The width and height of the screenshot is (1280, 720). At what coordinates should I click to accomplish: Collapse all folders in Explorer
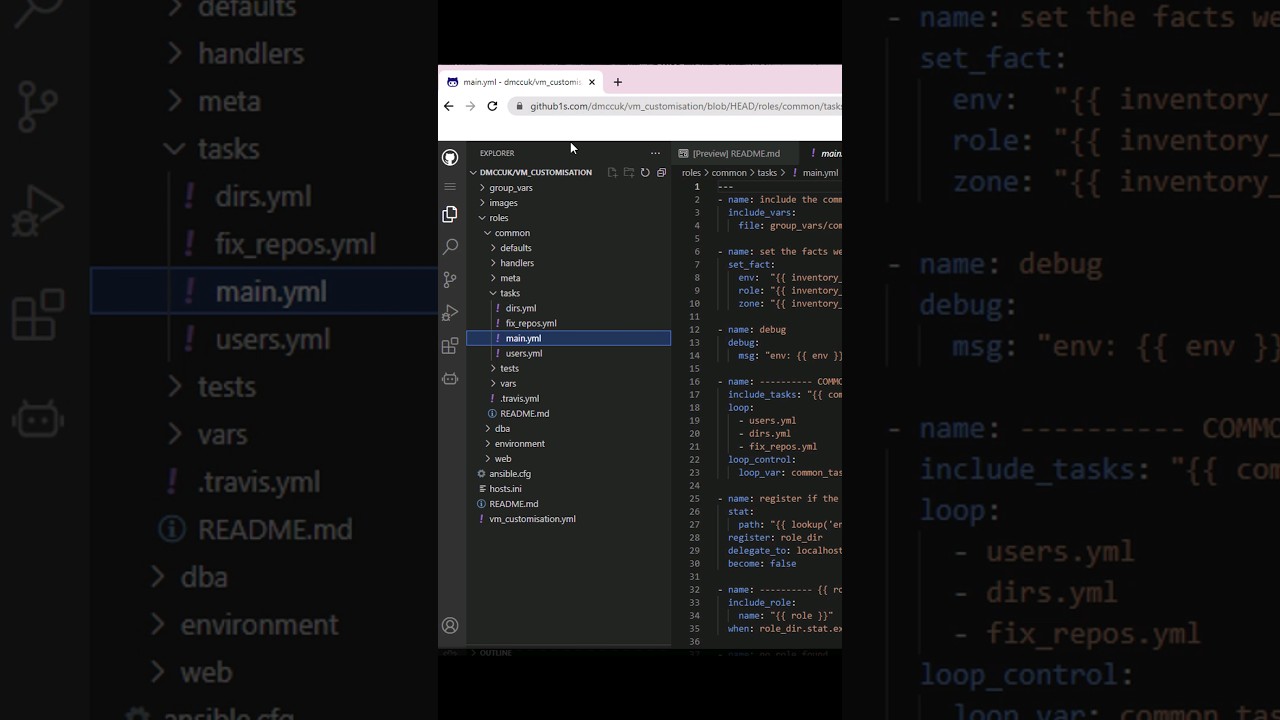pyautogui.click(x=661, y=172)
